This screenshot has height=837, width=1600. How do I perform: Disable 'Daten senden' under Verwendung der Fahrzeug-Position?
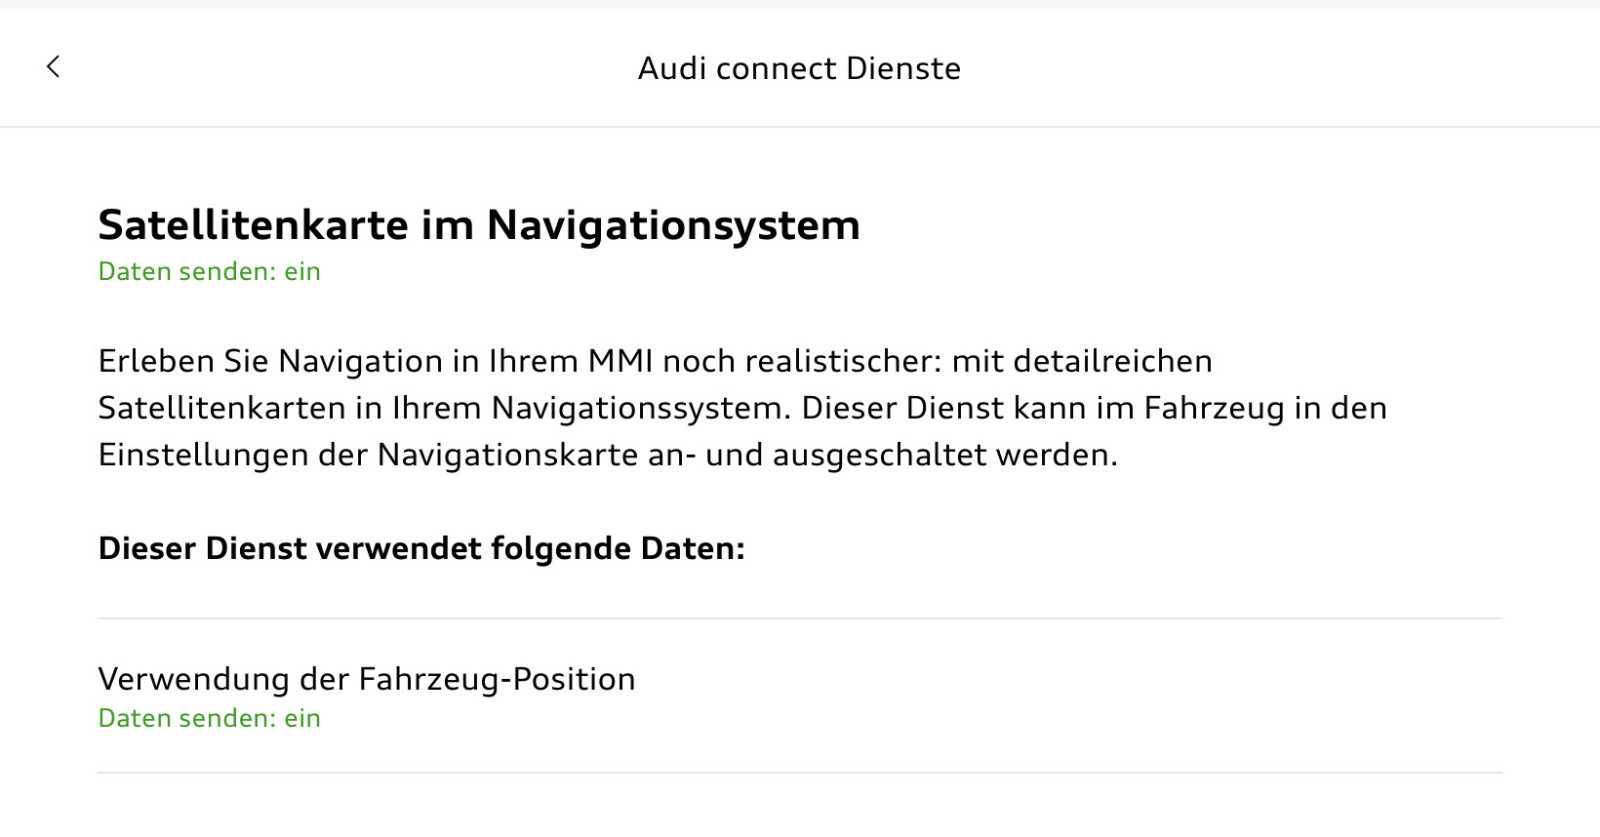209,718
